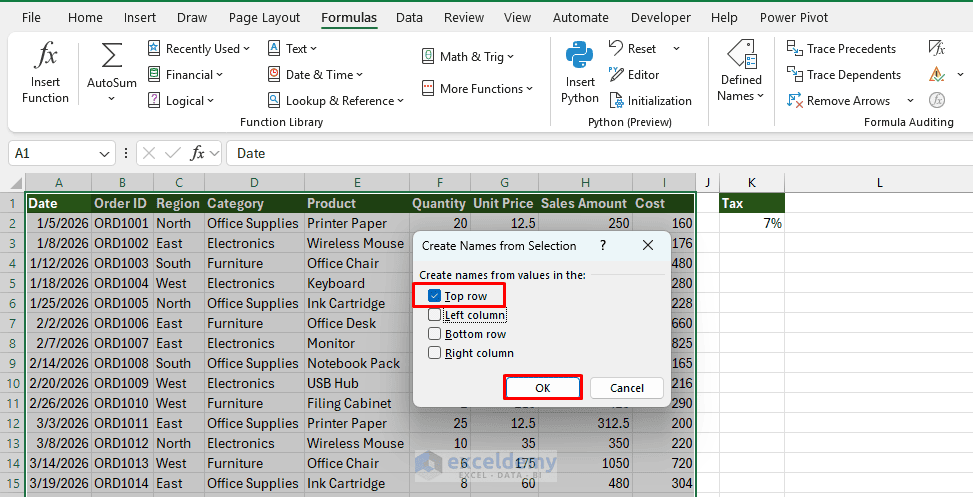Click the formula bar enter checkmark icon
Viewport: 973px width, 497px height.
point(173,153)
